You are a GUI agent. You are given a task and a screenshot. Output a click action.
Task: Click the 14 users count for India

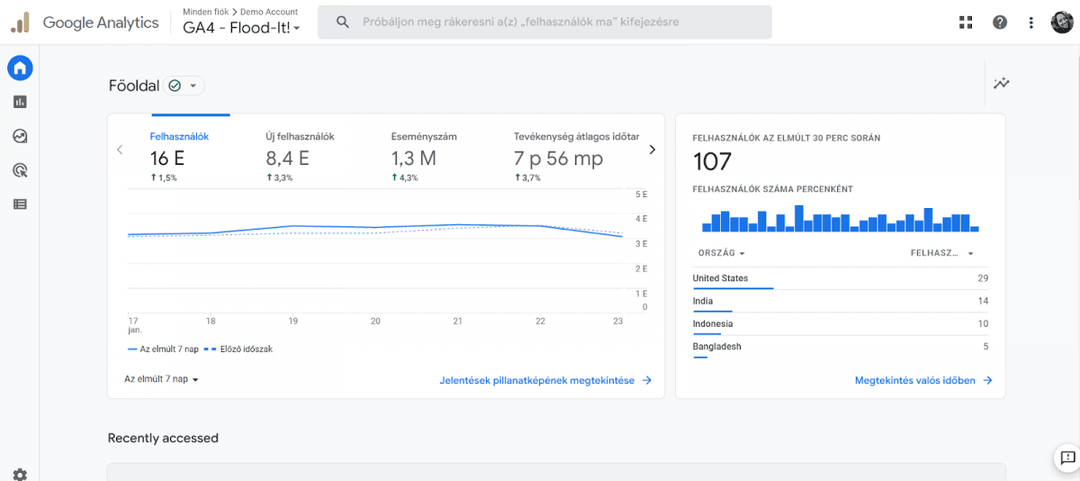[x=983, y=301]
